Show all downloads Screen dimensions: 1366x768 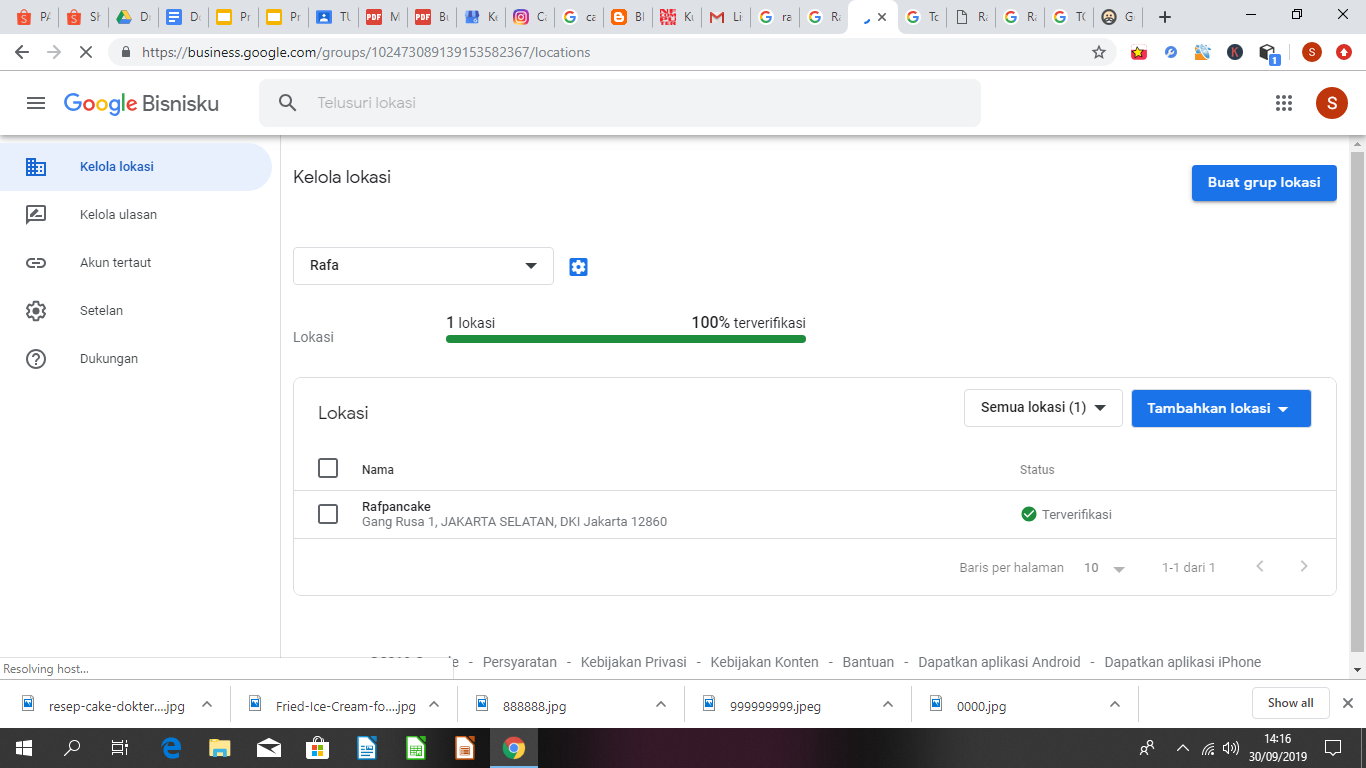click(1290, 703)
